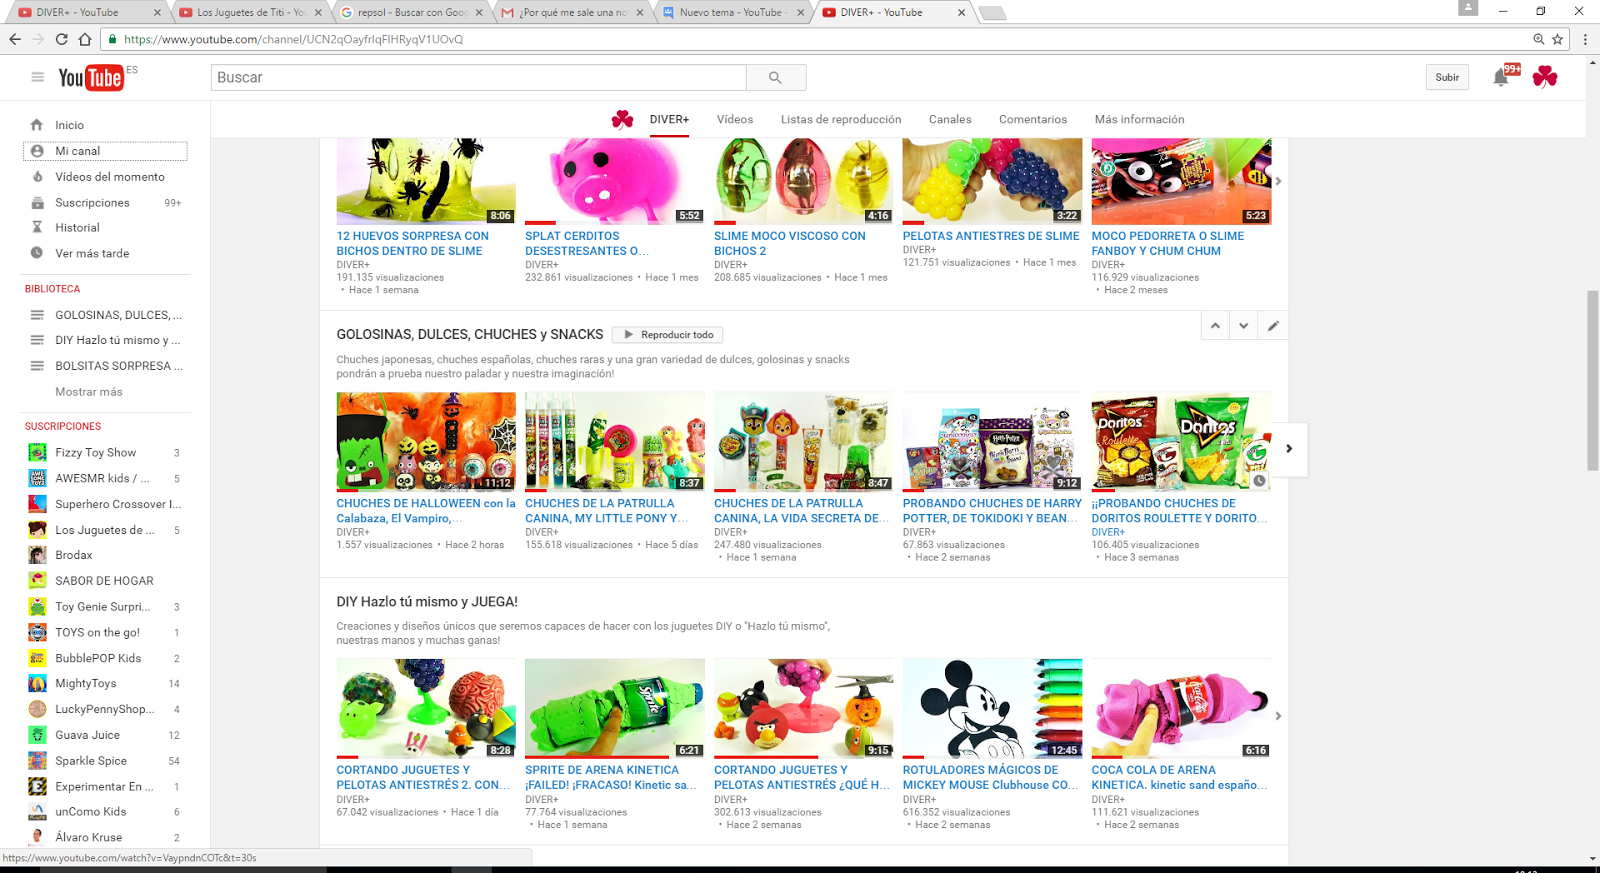Switch to the Gmail browser tab
The height and width of the screenshot is (873, 1600).
tap(573, 12)
